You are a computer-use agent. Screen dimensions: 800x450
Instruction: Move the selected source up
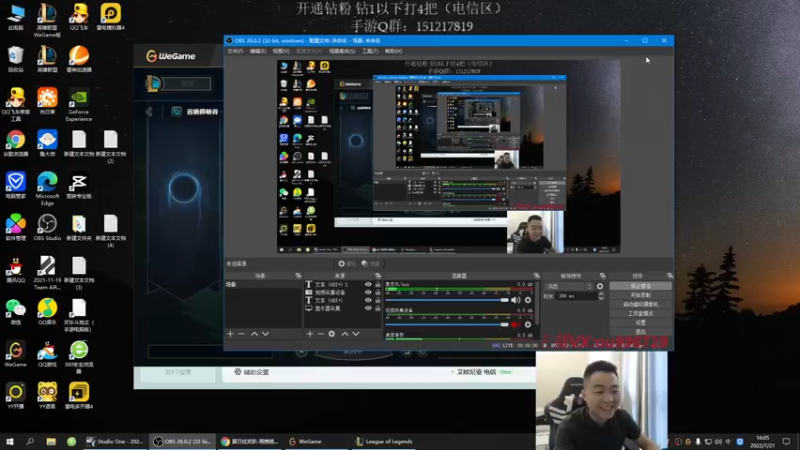point(345,334)
